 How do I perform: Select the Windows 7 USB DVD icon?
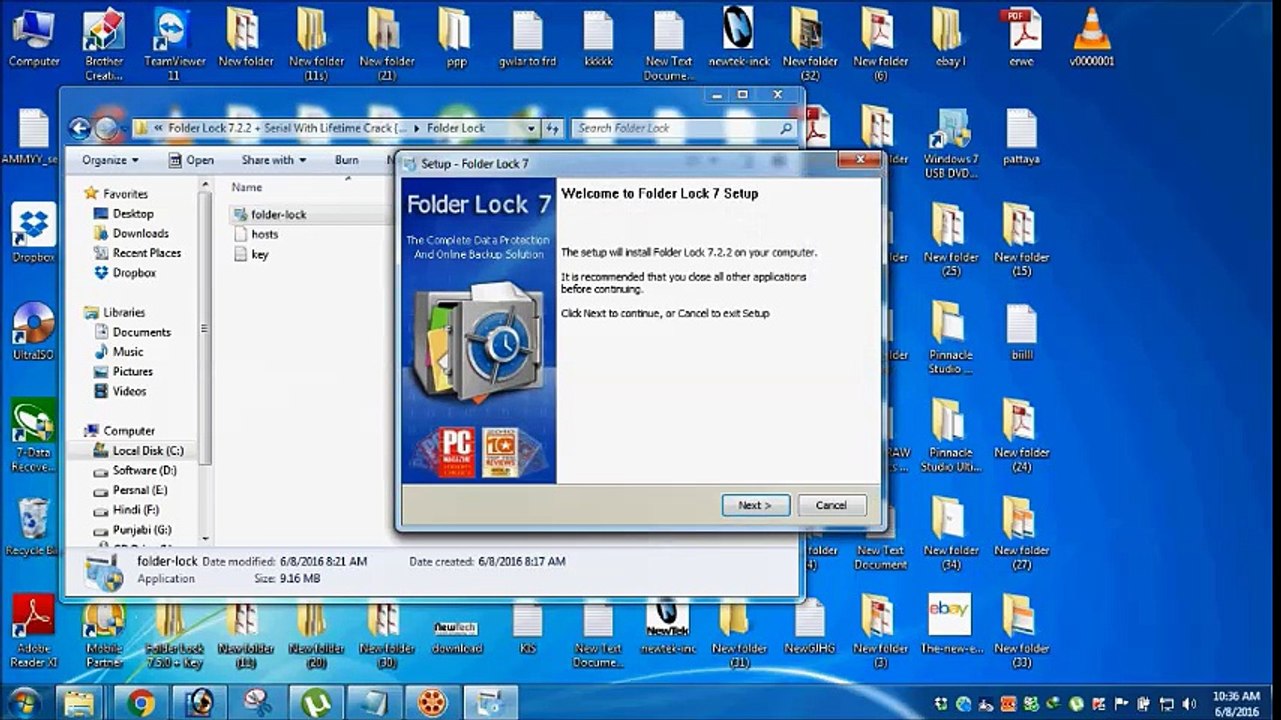coord(951,143)
